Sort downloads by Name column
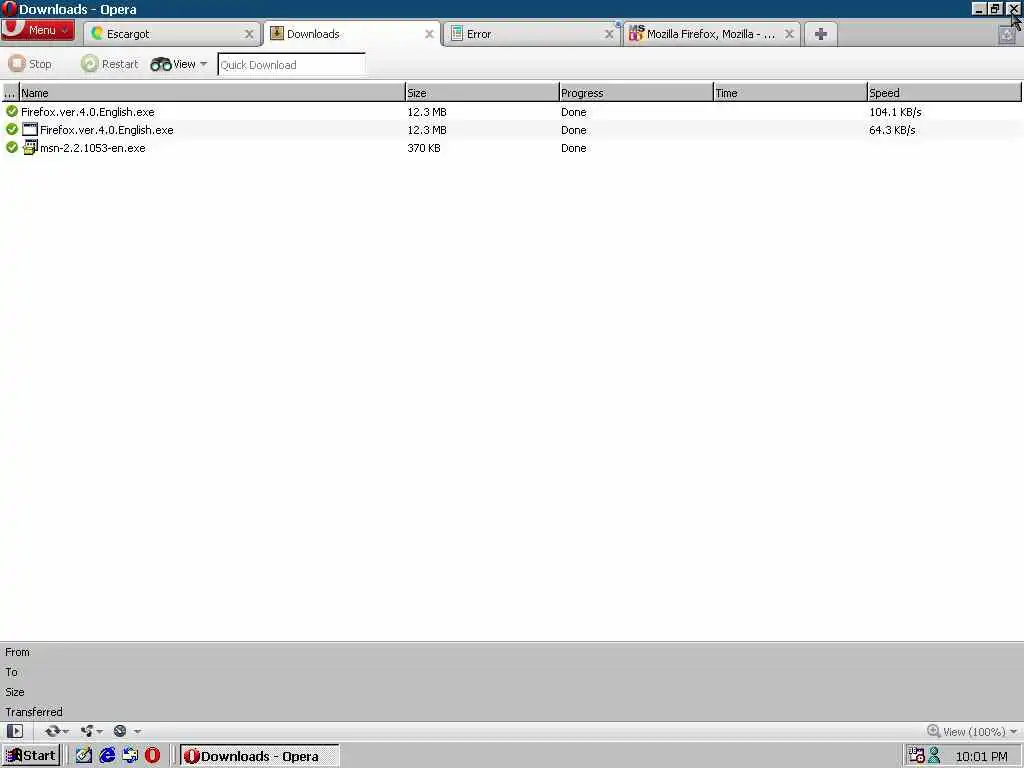The image size is (1024, 768). [212, 93]
